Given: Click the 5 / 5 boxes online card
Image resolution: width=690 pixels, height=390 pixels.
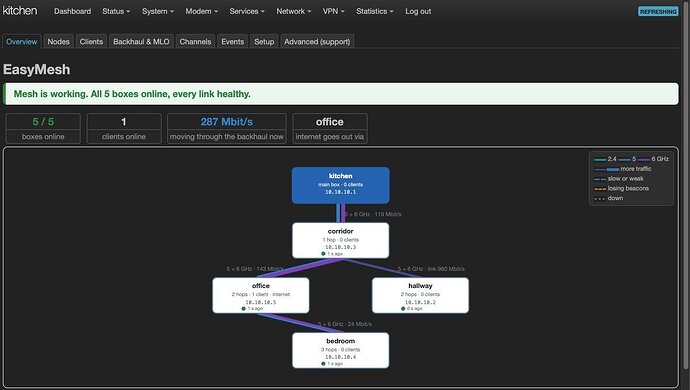Looking at the screenshot, I should [x=43, y=128].
